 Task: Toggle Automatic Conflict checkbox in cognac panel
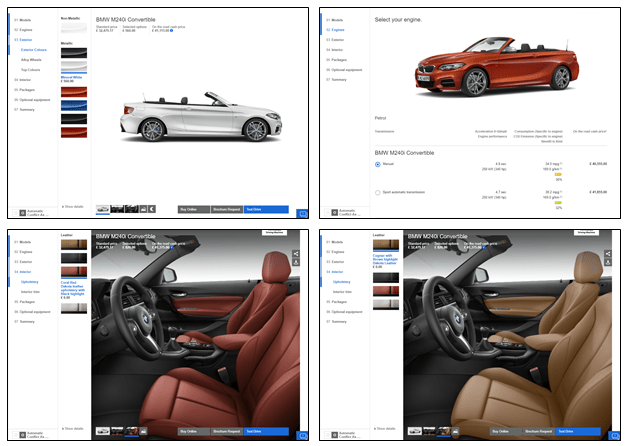327,435
